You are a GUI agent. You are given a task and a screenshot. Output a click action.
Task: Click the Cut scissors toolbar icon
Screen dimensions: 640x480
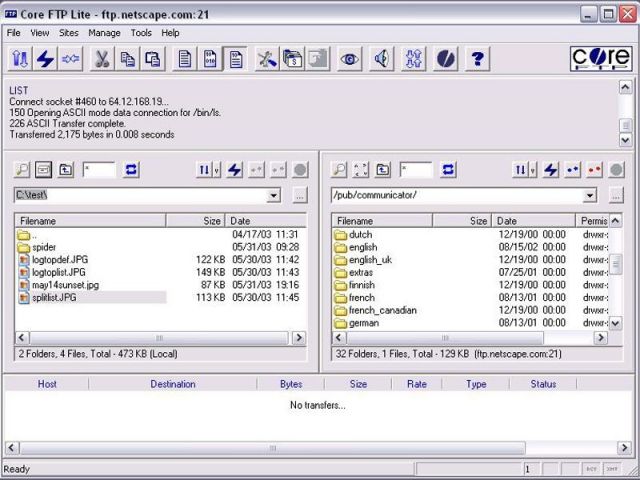[102, 59]
